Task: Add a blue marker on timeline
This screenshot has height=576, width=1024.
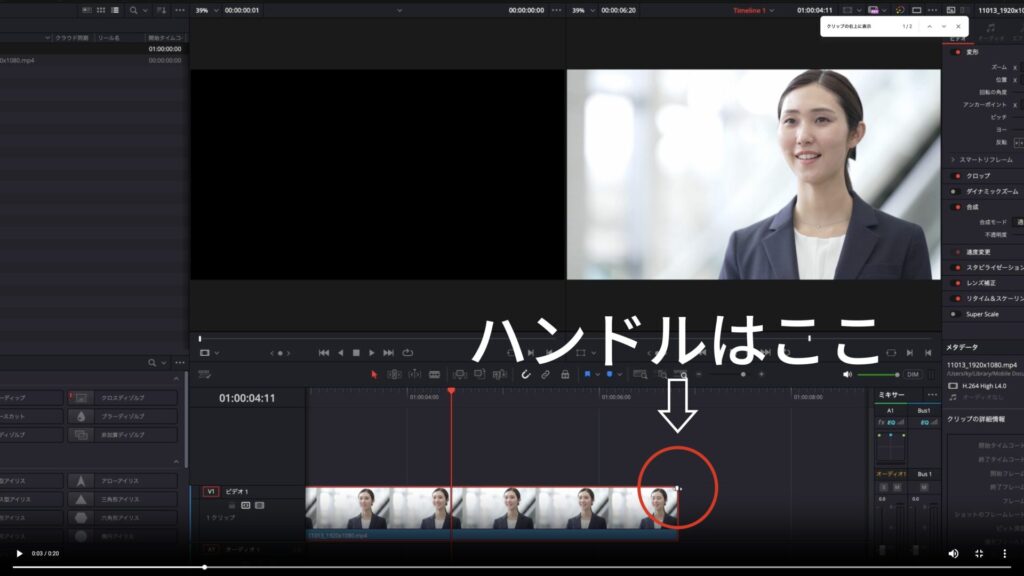Action: [x=609, y=375]
